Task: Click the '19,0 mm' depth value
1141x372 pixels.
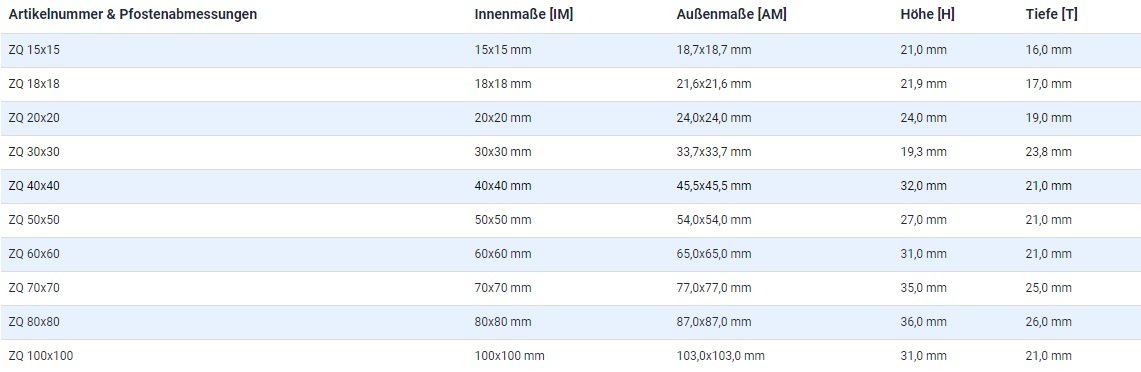Action: point(1049,118)
